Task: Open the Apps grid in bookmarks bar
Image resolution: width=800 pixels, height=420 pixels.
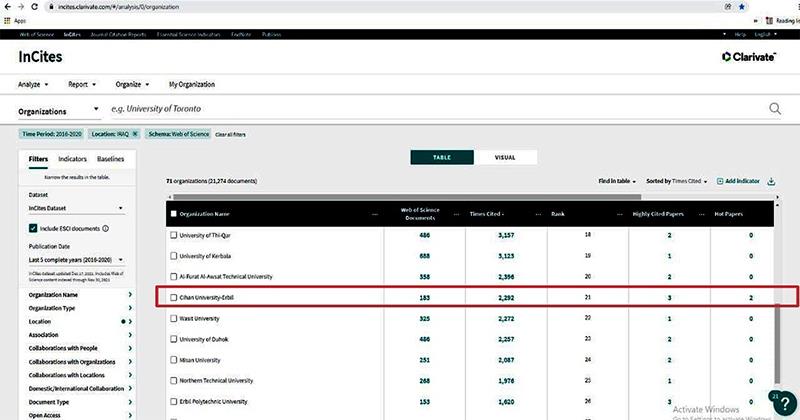Action: pyautogui.click(x=7, y=20)
